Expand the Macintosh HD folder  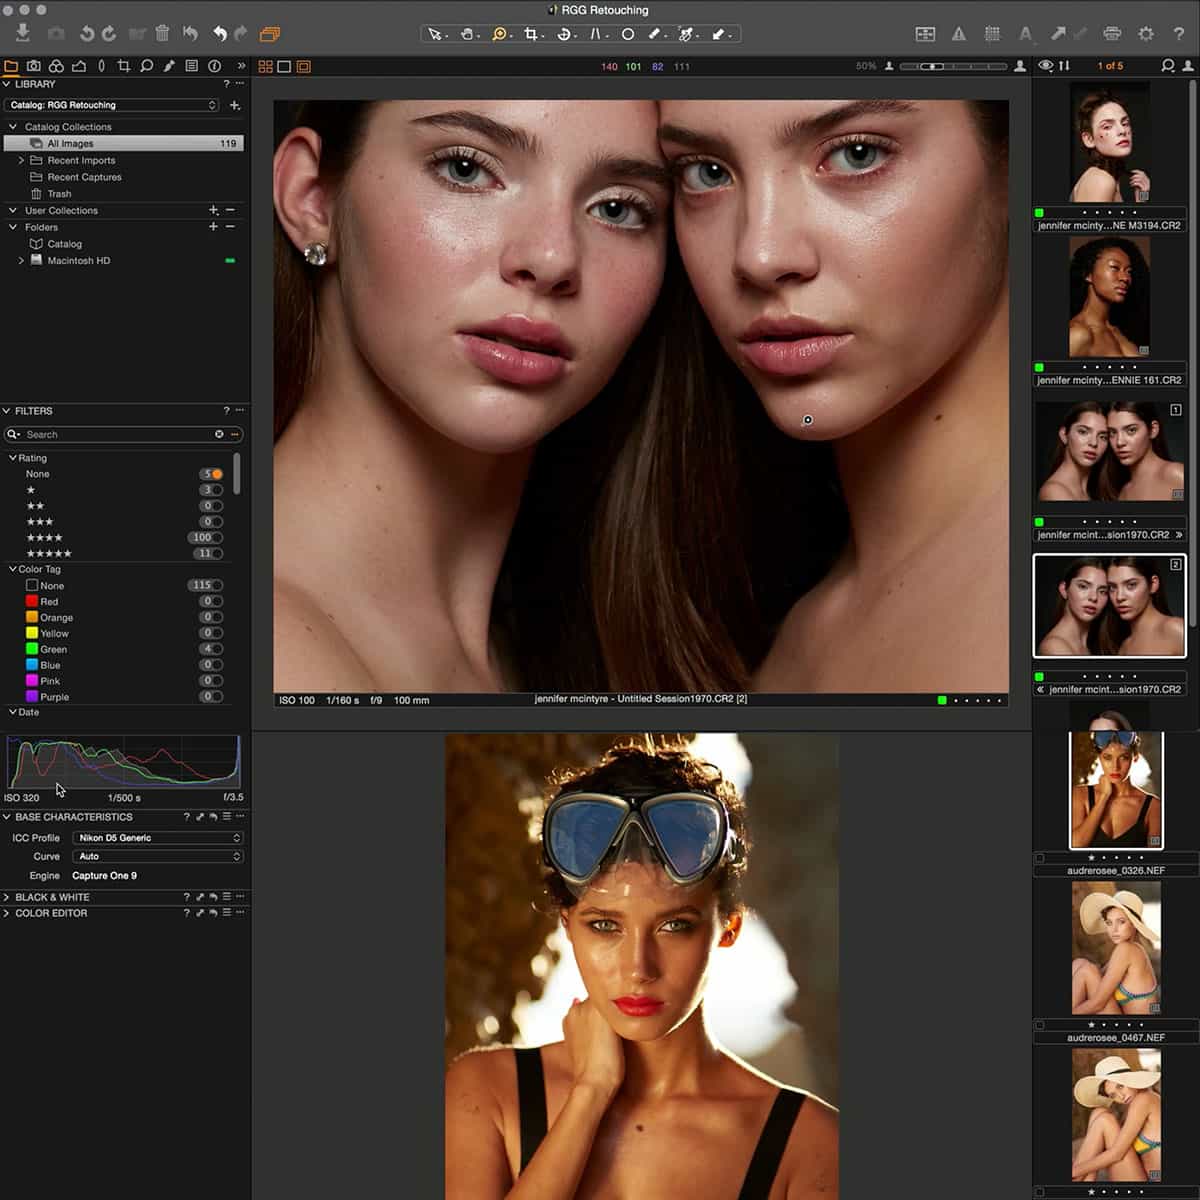tap(22, 260)
